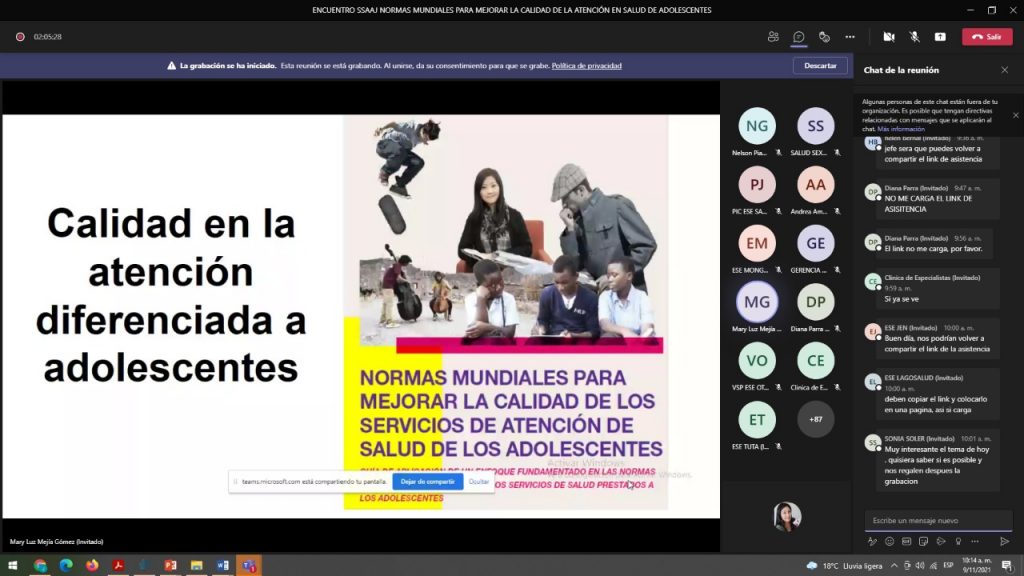Click the GIF icon below message box
1024x576 pixels.
click(x=906, y=541)
